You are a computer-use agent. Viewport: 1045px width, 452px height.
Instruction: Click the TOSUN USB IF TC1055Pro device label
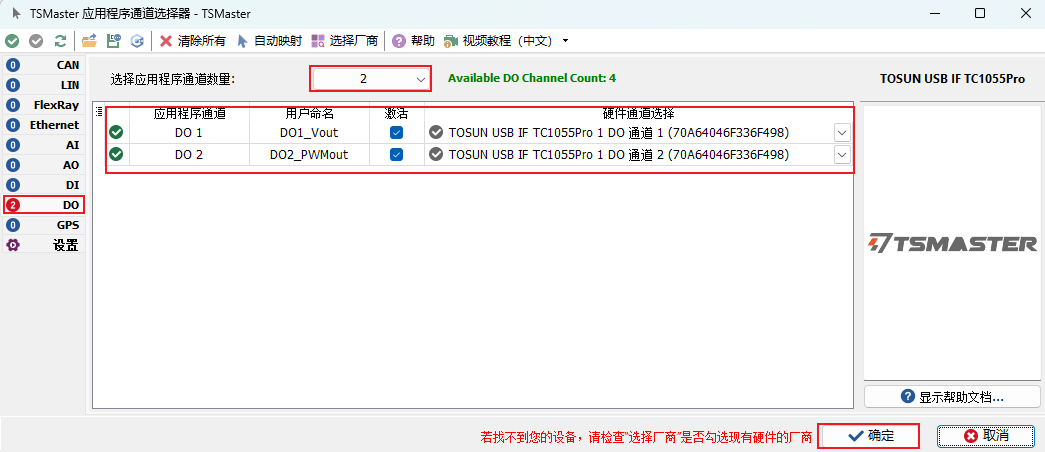click(x=952, y=79)
